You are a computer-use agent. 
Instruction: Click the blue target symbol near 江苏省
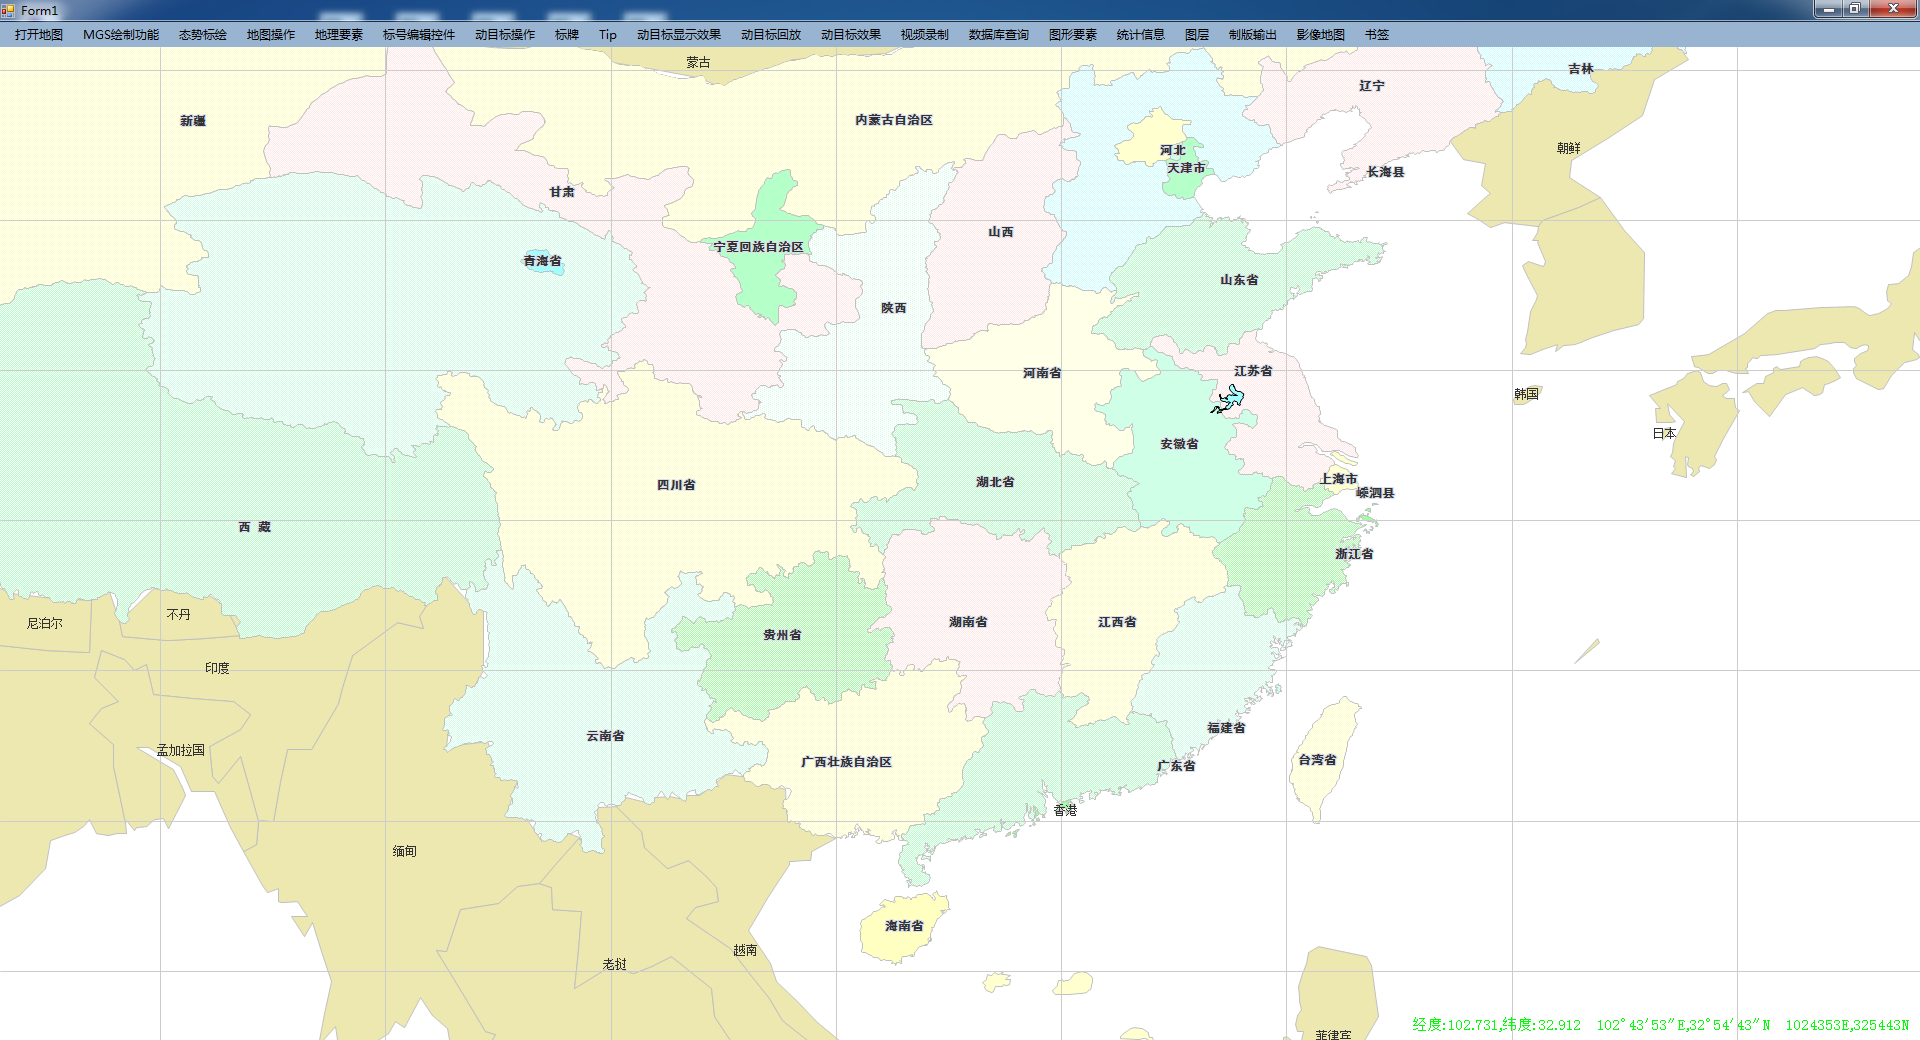(1229, 399)
